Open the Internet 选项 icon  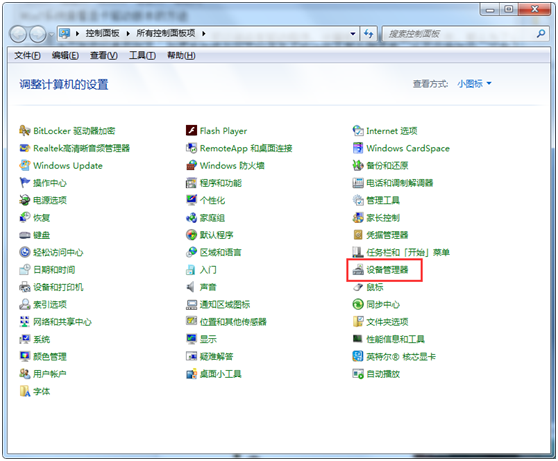point(358,131)
